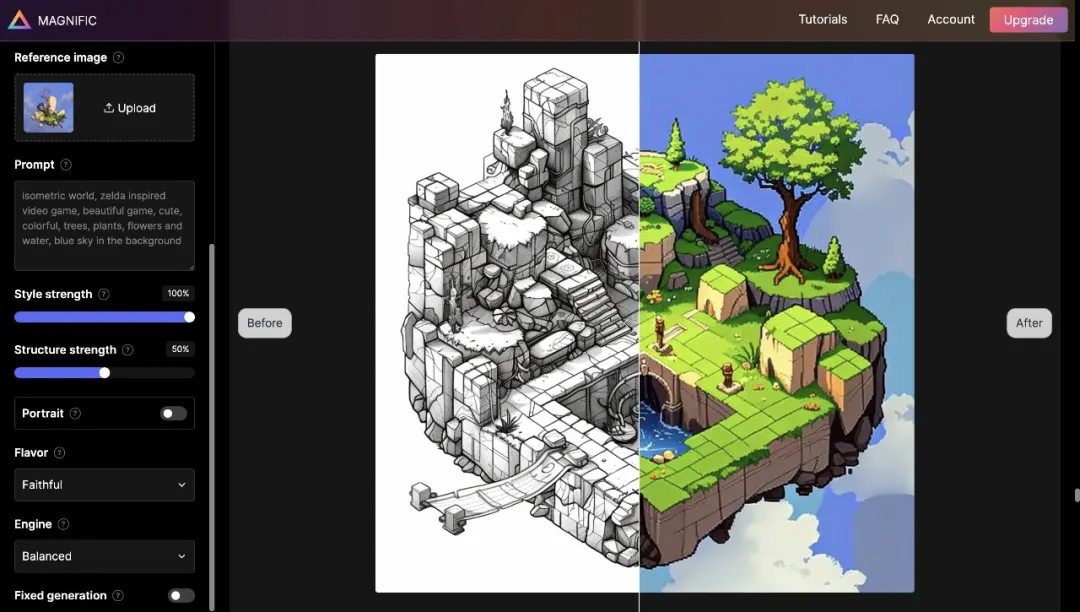Click help icon next to Flavor
The width and height of the screenshot is (1080, 612).
59,453
